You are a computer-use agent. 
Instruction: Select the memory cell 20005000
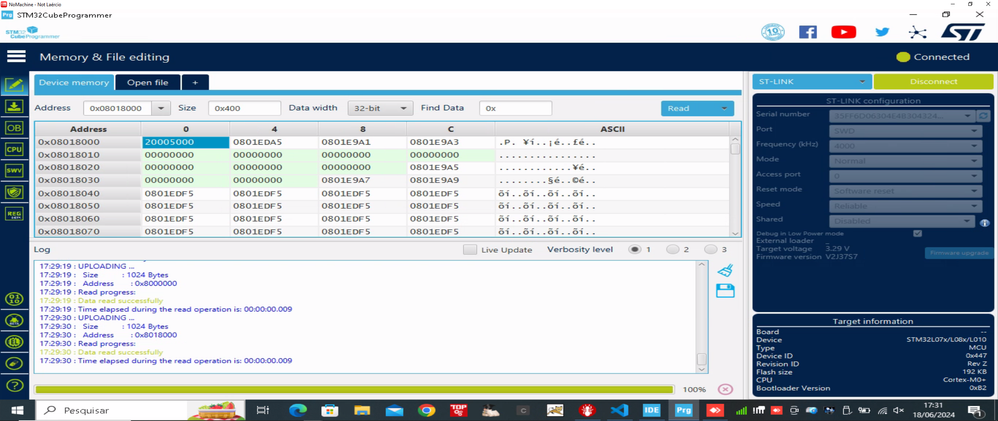click(185, 142)
